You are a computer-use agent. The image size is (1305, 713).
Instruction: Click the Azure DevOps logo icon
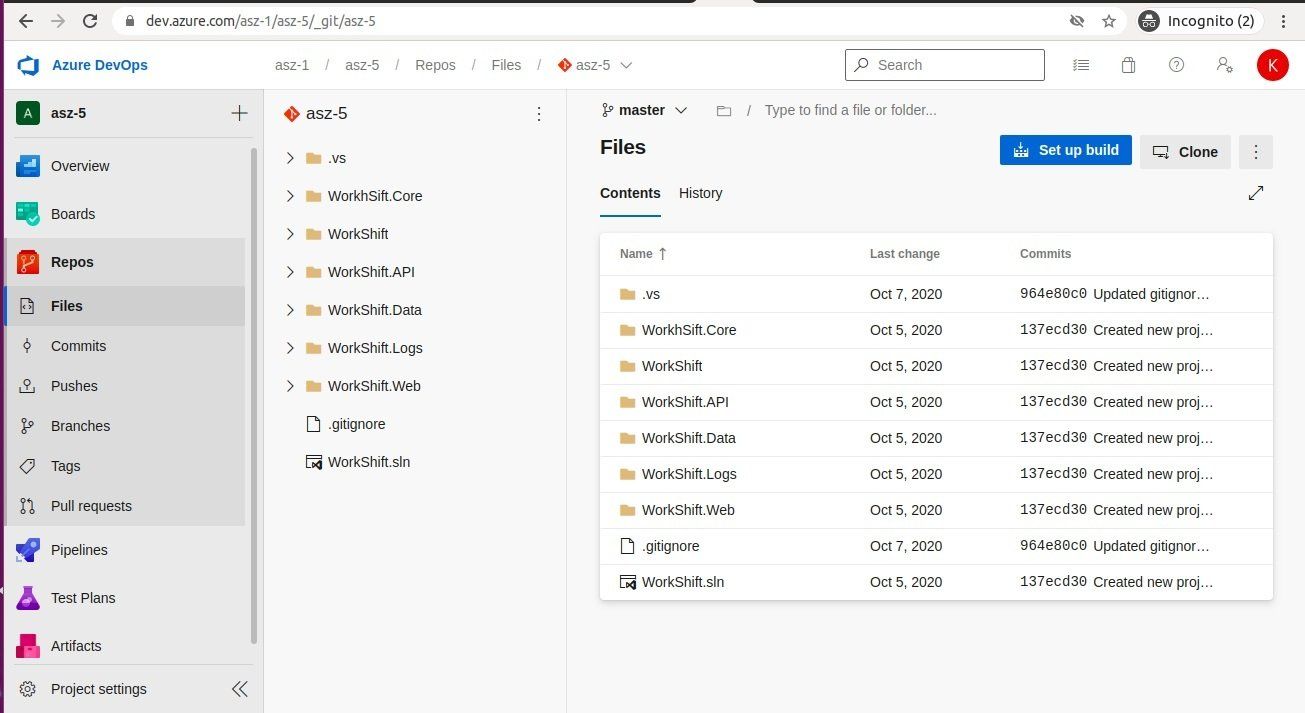[28, 65]
